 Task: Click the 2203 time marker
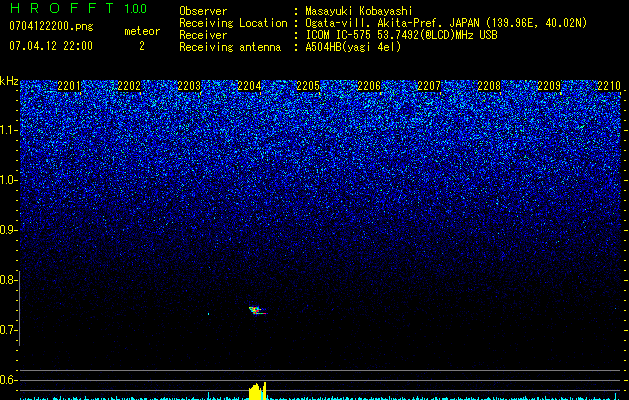click(189, 86)
